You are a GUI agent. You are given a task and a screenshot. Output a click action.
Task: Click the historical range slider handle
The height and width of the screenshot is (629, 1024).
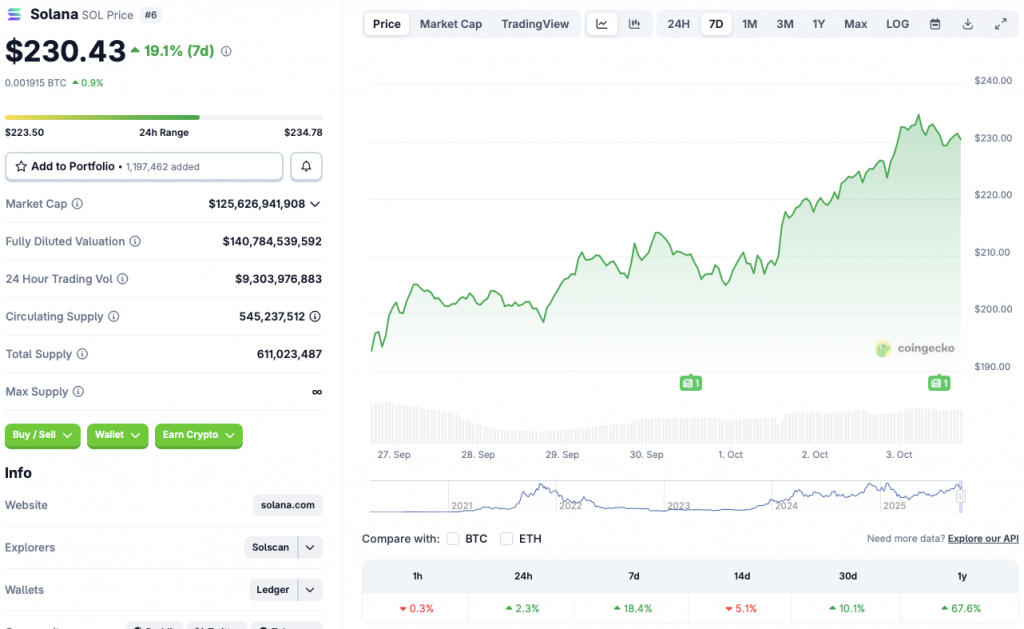tap(961, 494)
